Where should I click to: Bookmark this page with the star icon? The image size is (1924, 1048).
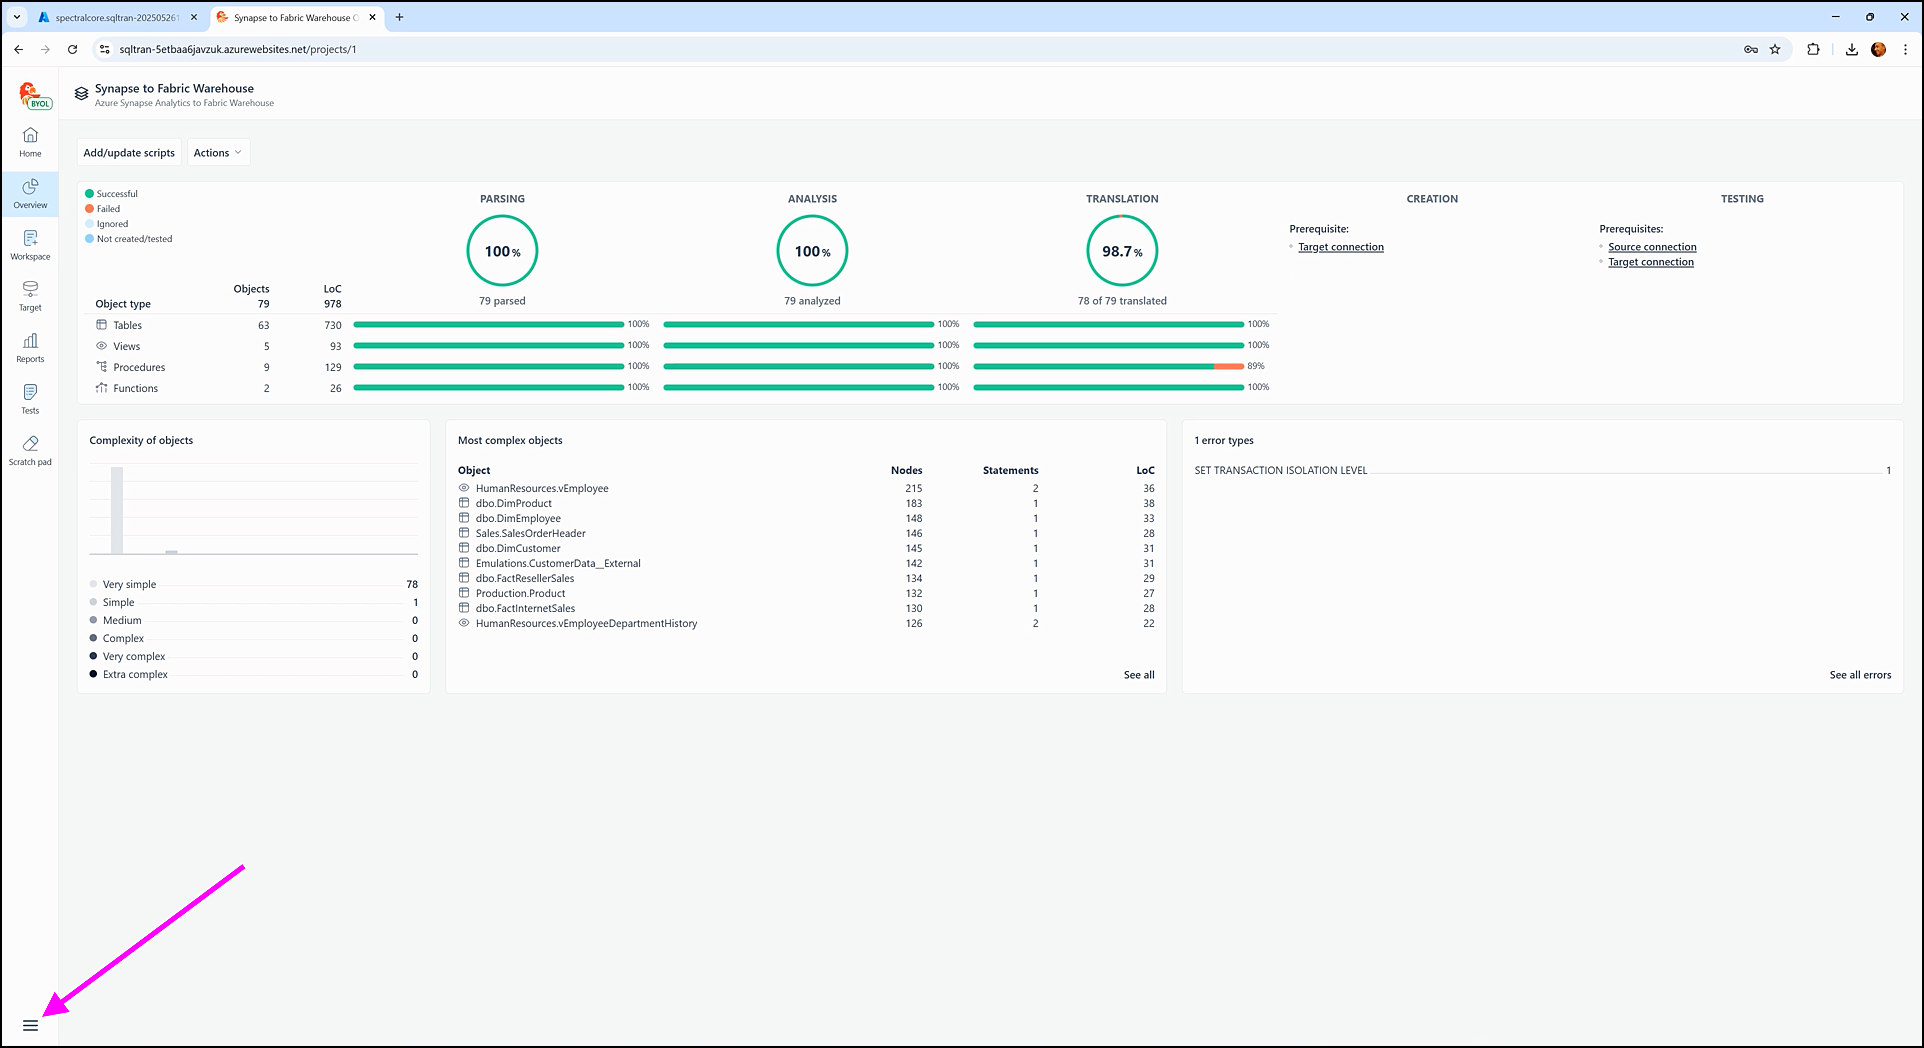point(1775,49)
